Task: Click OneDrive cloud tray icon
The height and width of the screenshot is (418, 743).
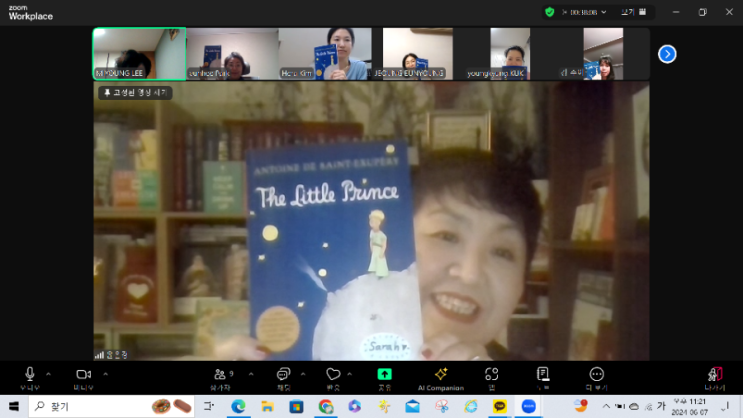Action: 634,407
